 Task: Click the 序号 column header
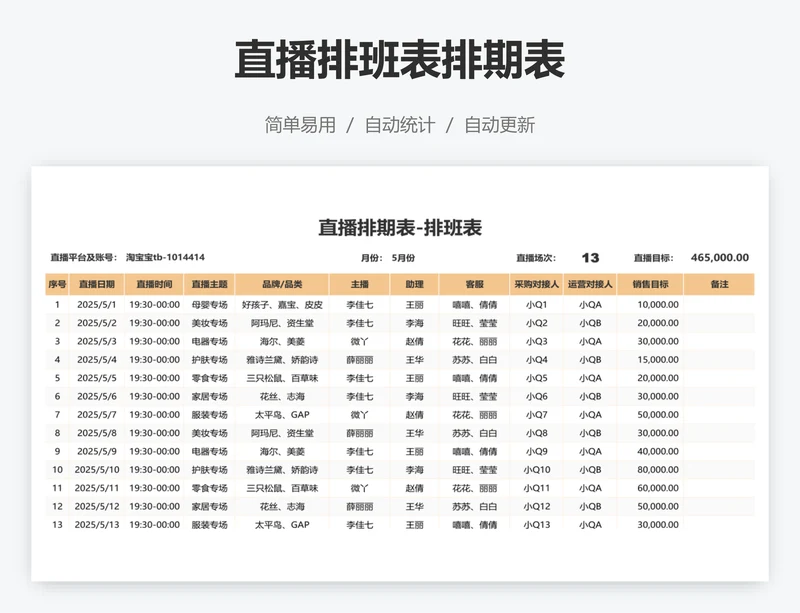point(57,284)
